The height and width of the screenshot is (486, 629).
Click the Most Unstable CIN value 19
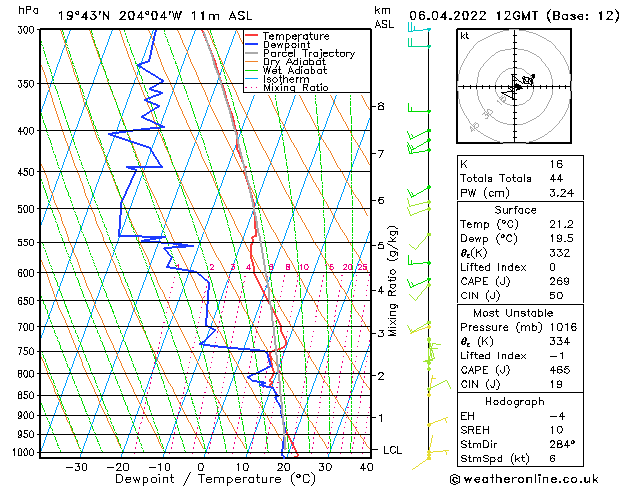point(556,385)
